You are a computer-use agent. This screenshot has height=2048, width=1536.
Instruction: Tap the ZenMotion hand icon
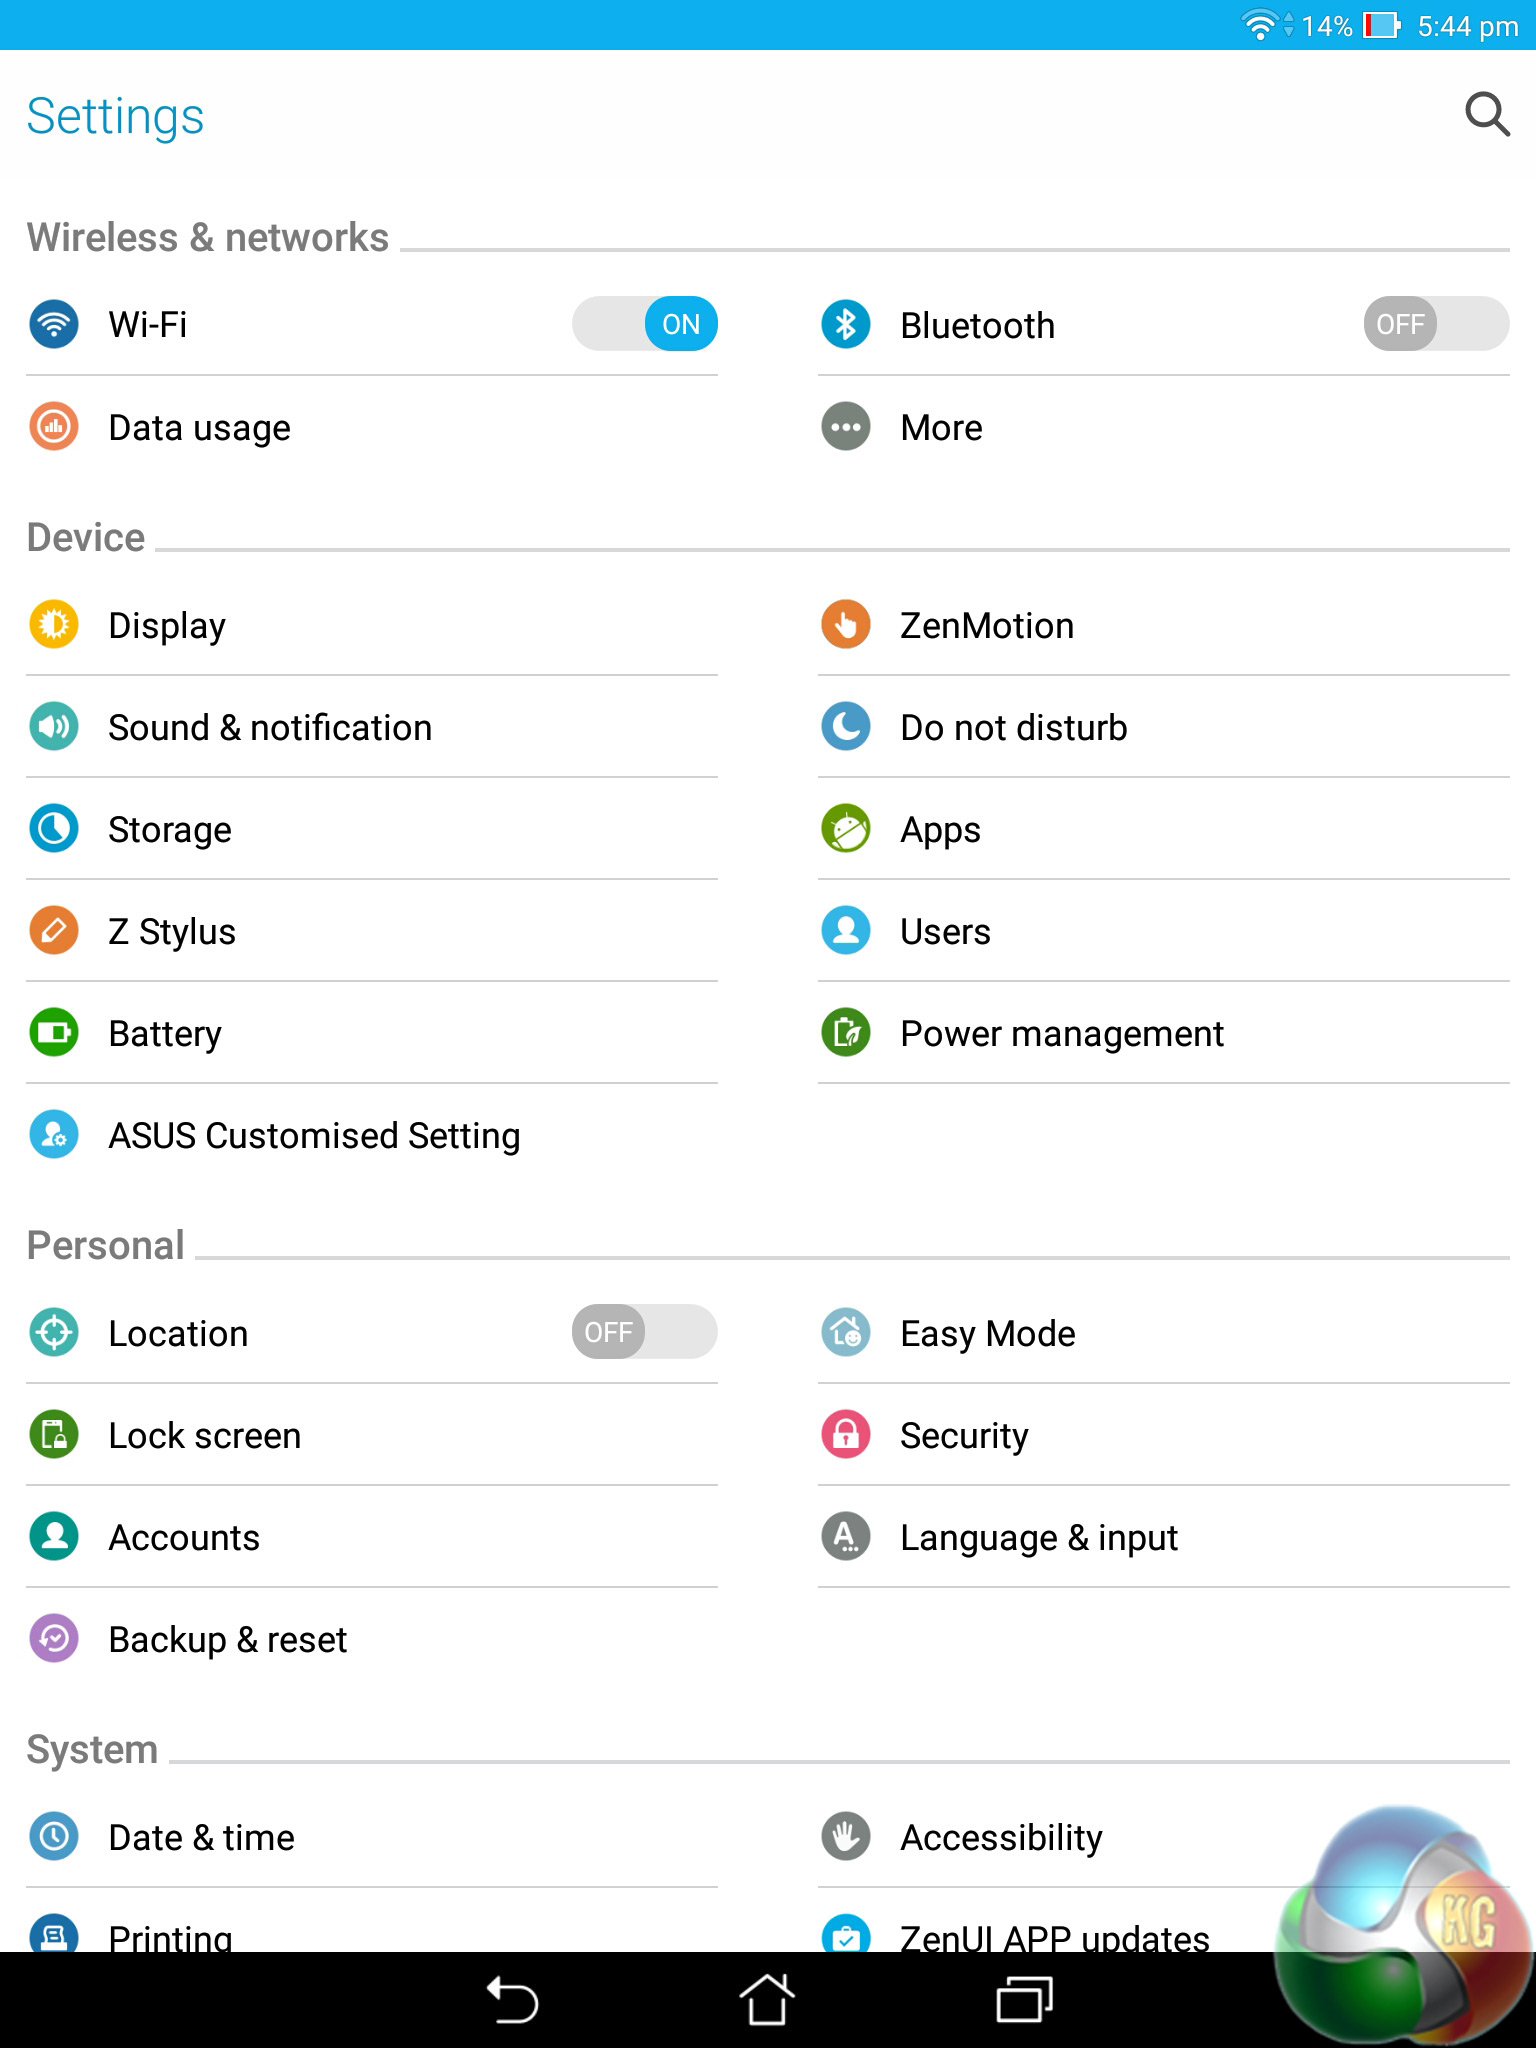[x=846, y=625]
